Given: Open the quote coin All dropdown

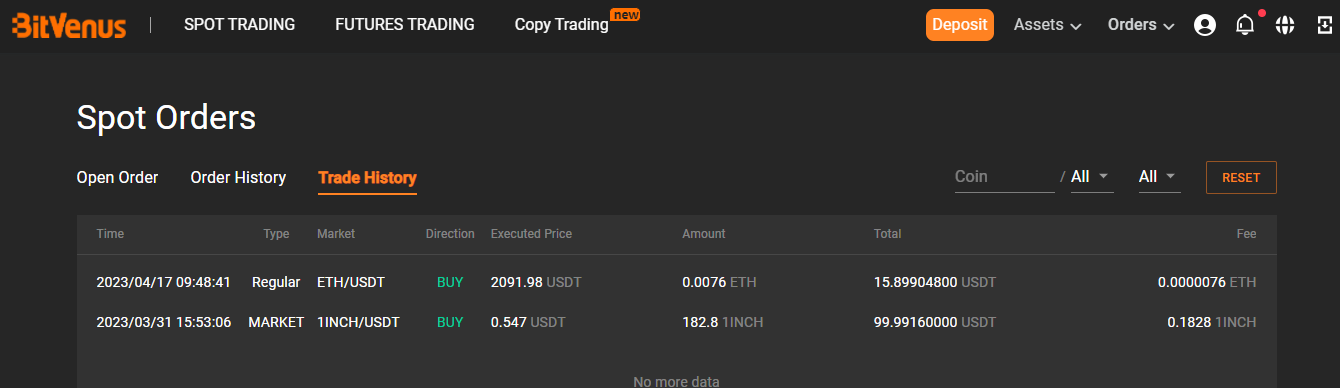Looking at the screenshot, I should (x=1092, y=177).
